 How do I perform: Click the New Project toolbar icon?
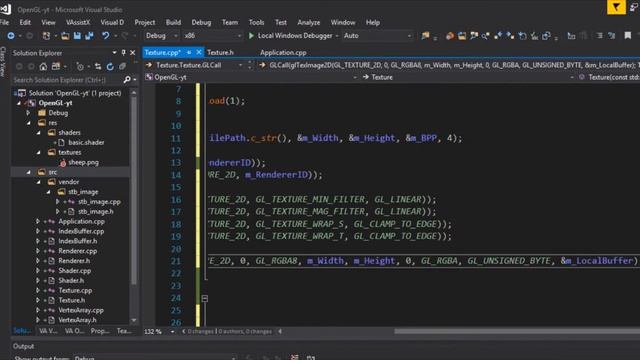[46, 36]
